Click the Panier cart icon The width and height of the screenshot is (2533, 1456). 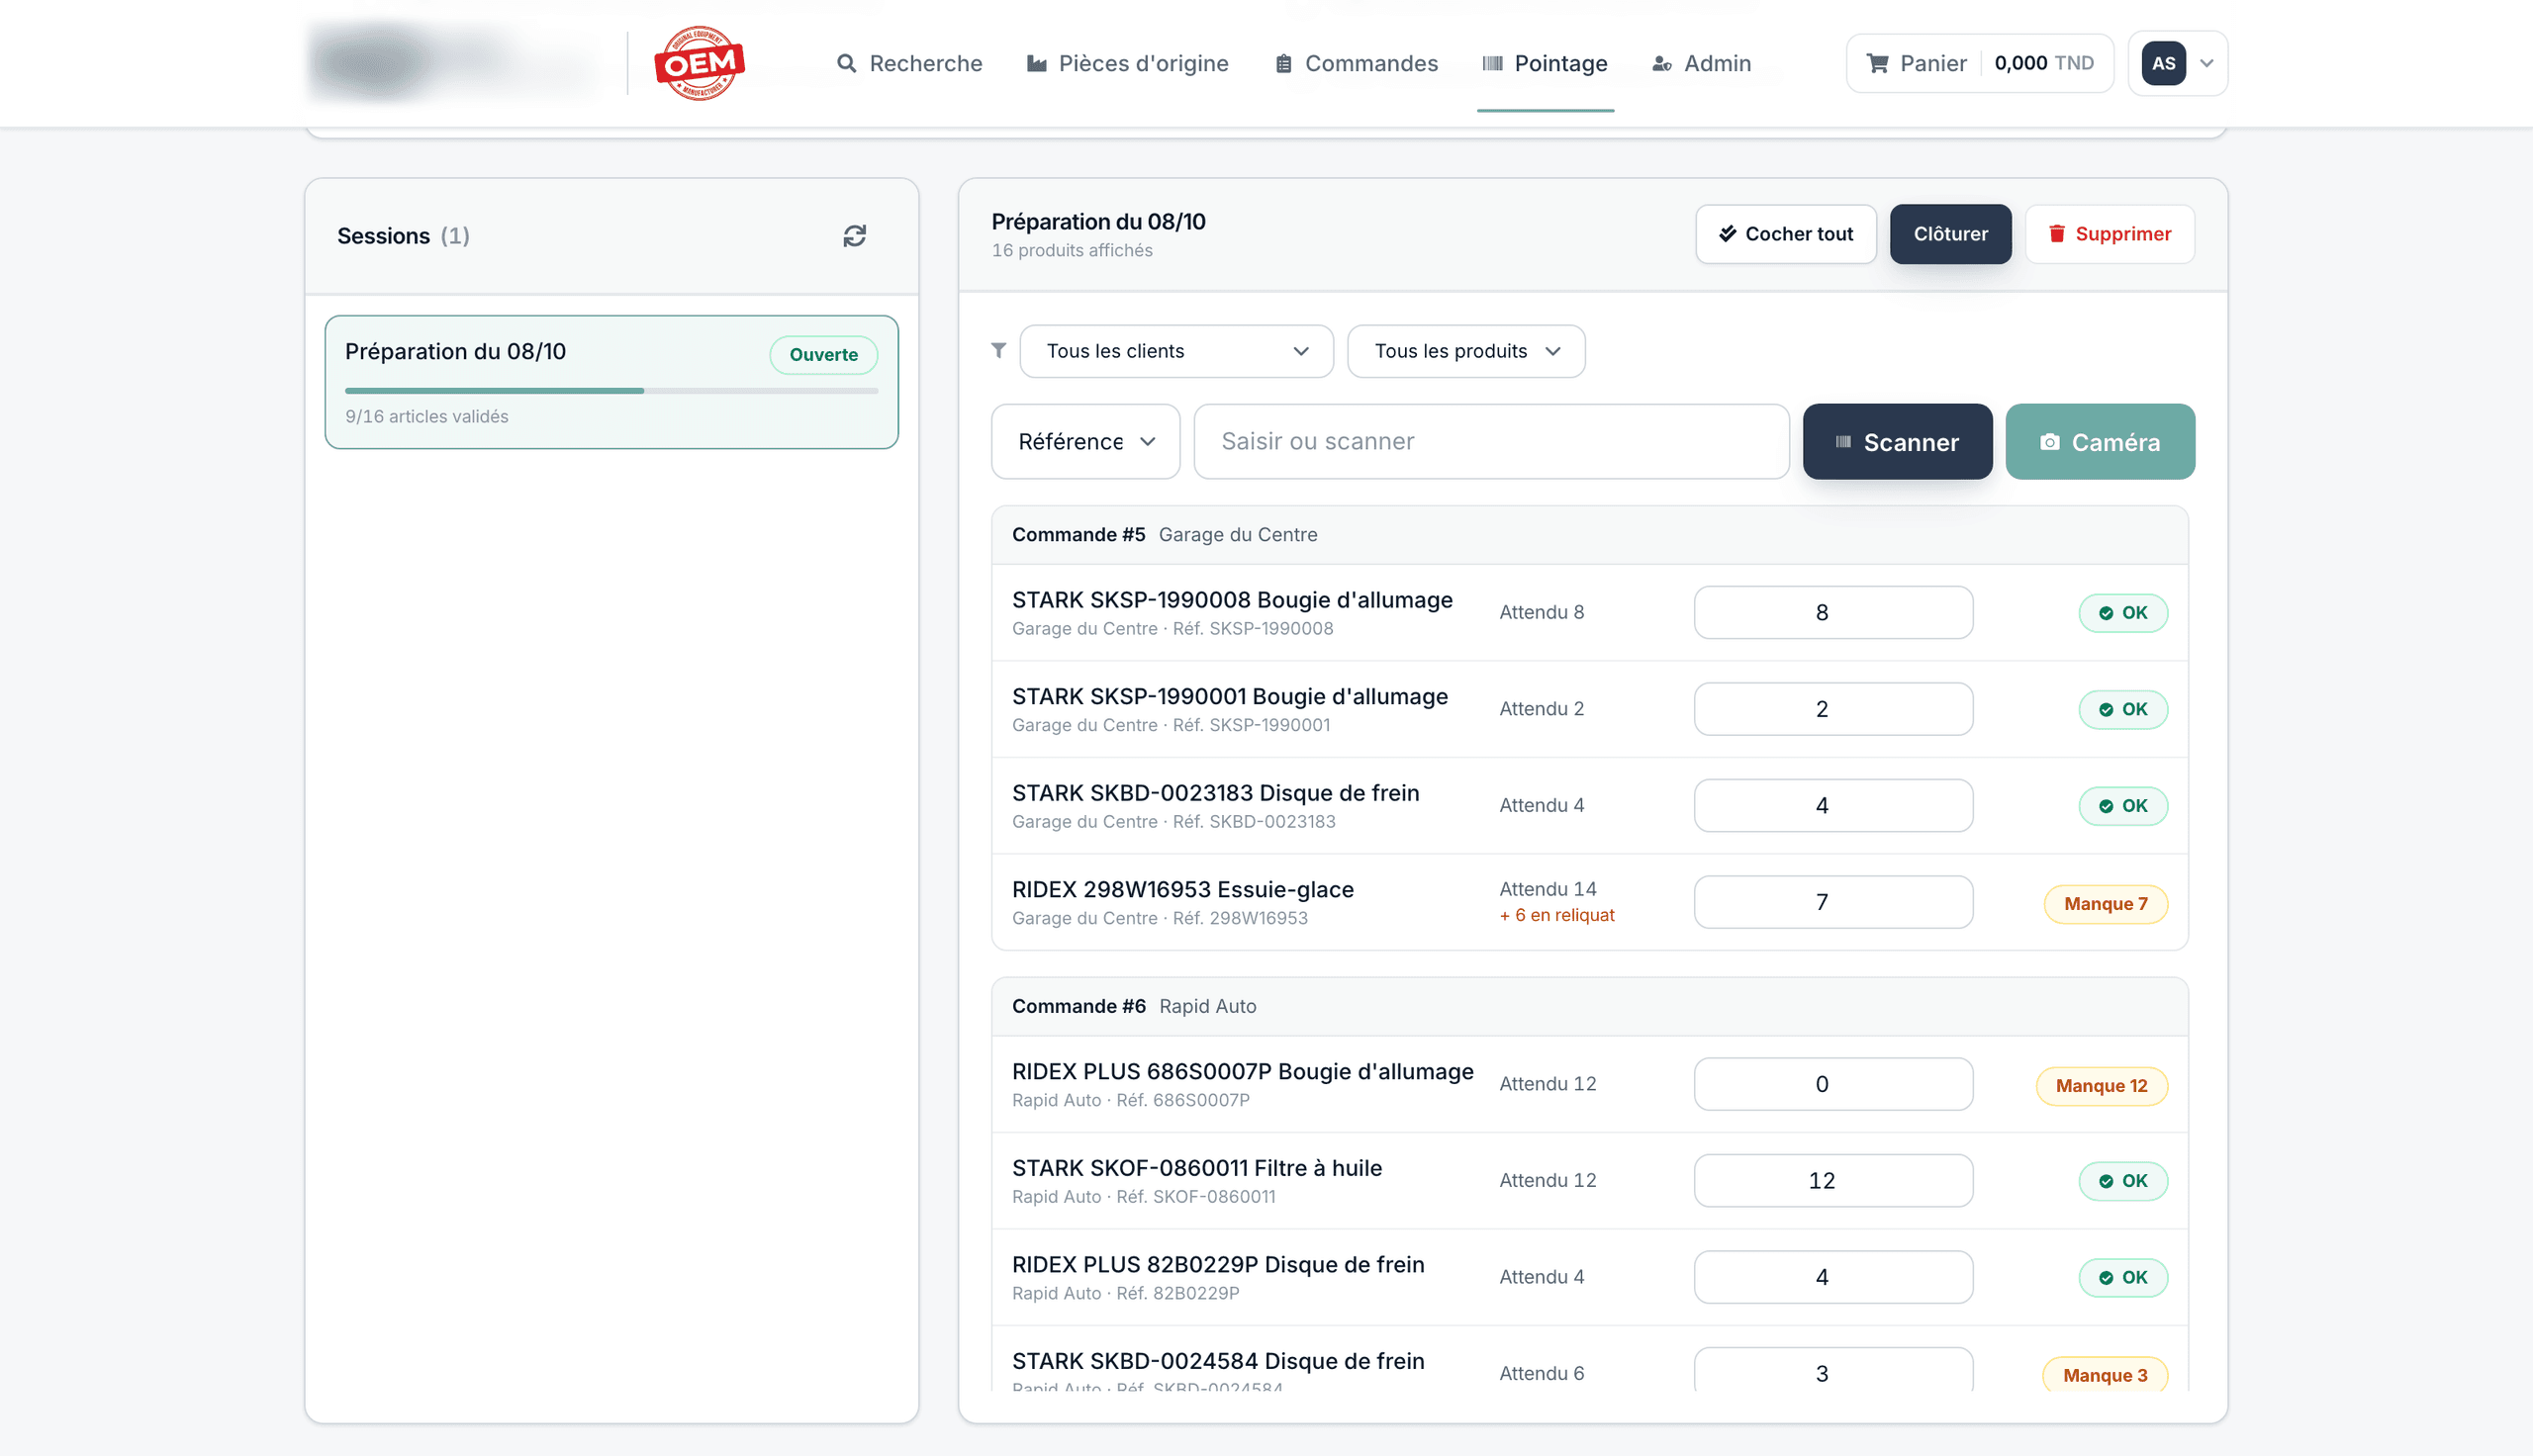(1878, 63)
